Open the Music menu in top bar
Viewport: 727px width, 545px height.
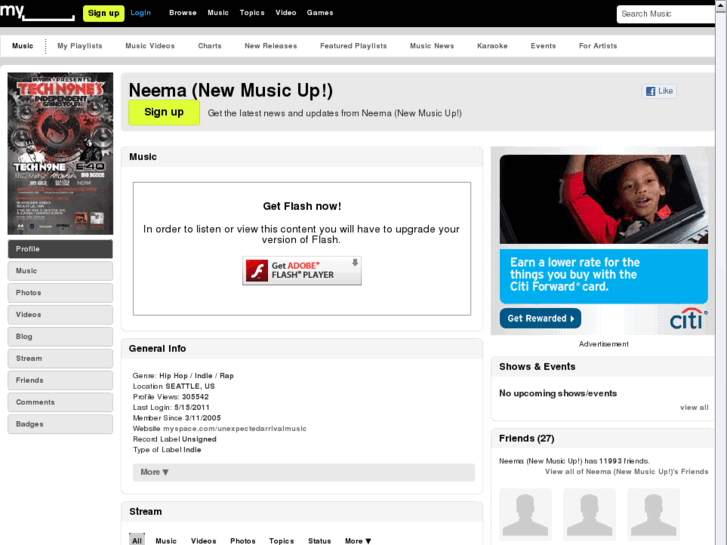tap(218, 13)
